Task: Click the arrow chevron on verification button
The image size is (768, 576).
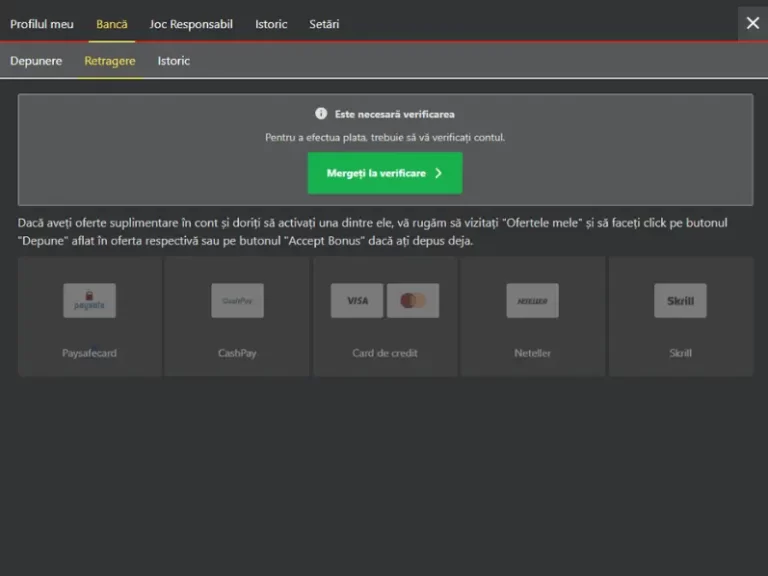Action: 438,173
